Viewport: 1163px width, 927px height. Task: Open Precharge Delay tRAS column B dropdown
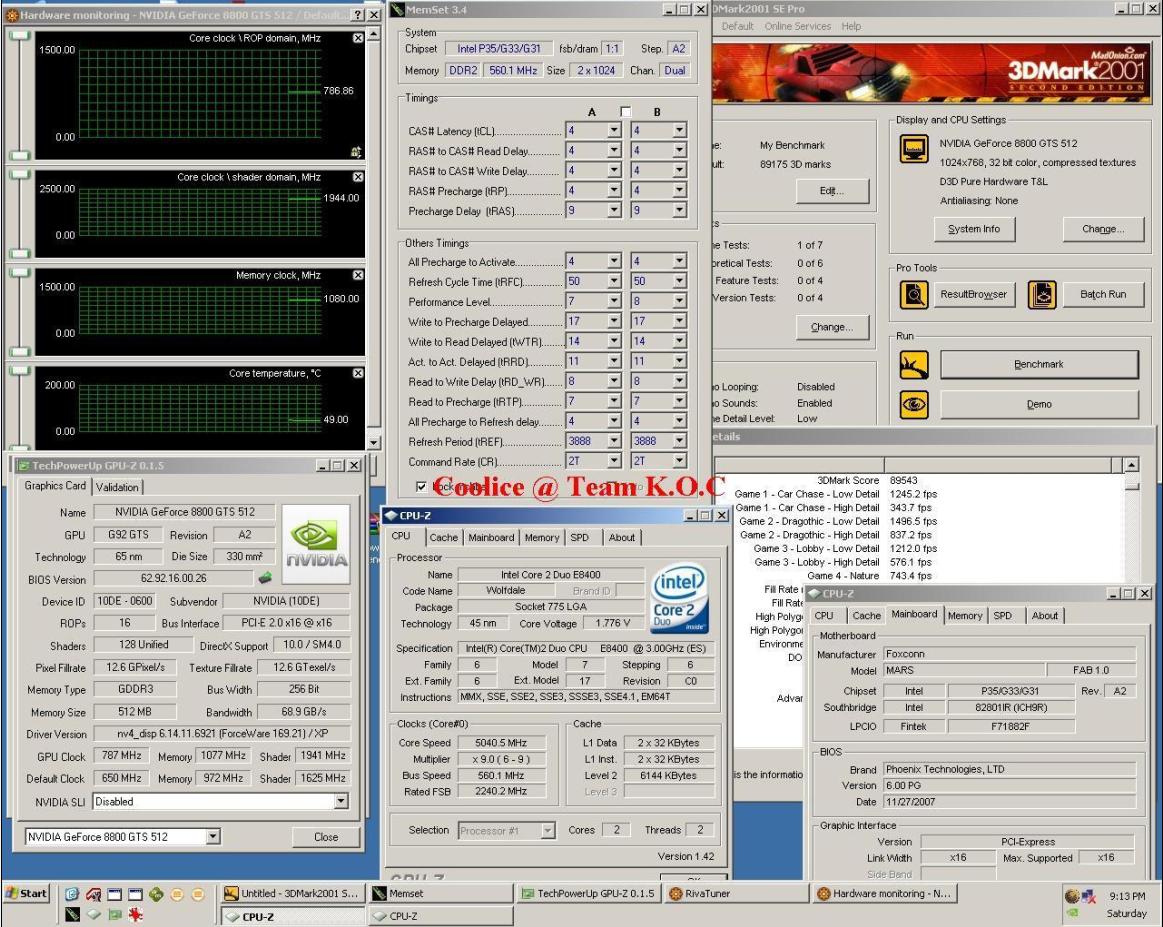(679, 211)
